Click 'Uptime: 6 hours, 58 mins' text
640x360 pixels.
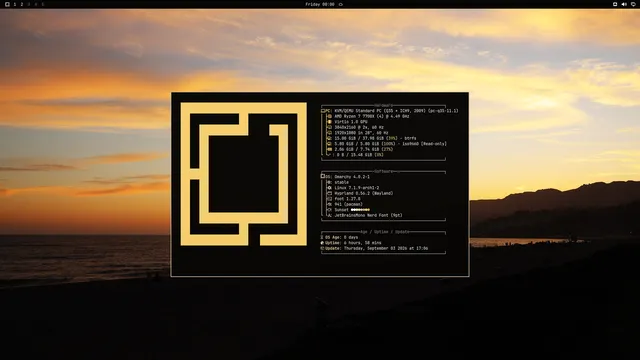(x=353, y=243)
